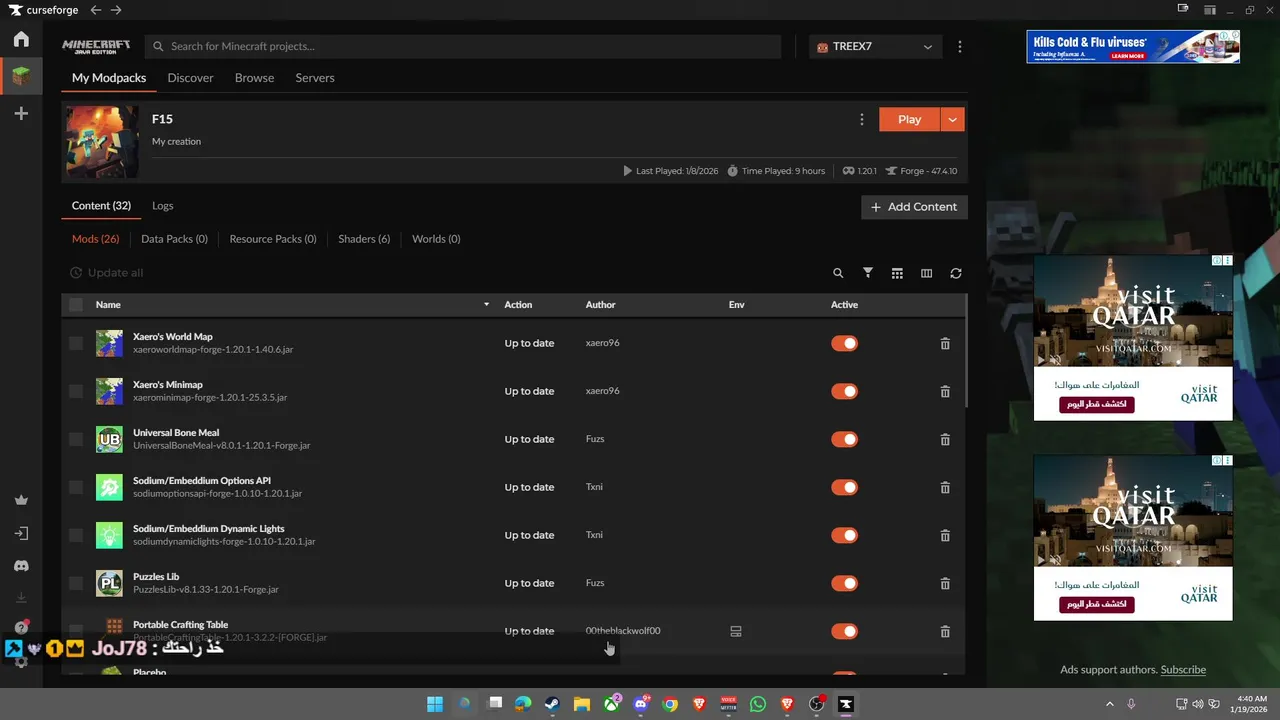
Task: Check the Sodium/Embeddium Options API row checkbox
Action: pyautogui.click(x=76, y=487)
